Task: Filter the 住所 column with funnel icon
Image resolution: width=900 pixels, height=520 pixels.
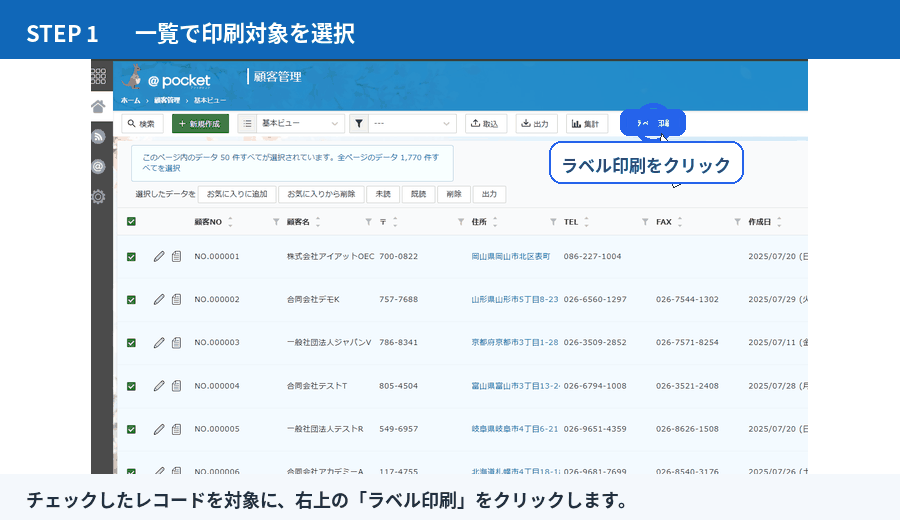Action: [x=553, y=222]
